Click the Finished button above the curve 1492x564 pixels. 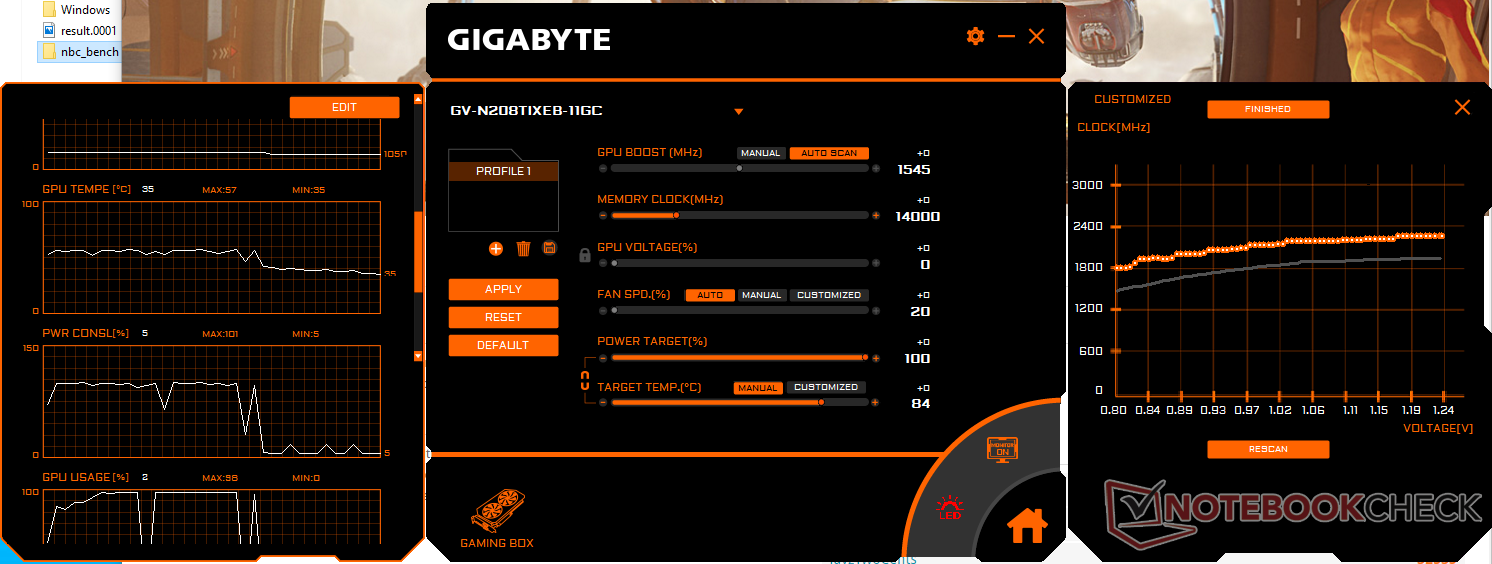(1268, 109)
